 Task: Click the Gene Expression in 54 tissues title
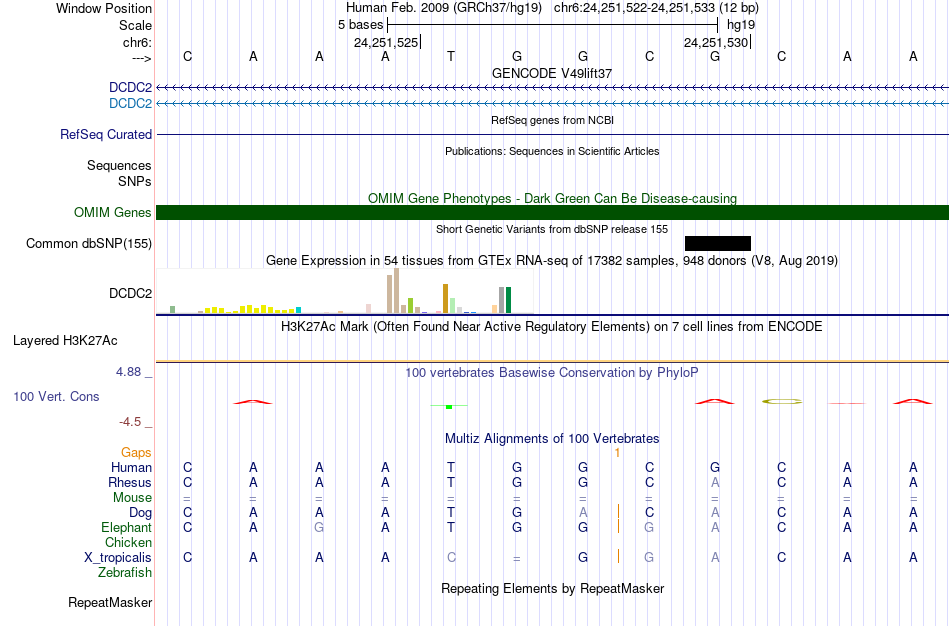pos(552,261)
